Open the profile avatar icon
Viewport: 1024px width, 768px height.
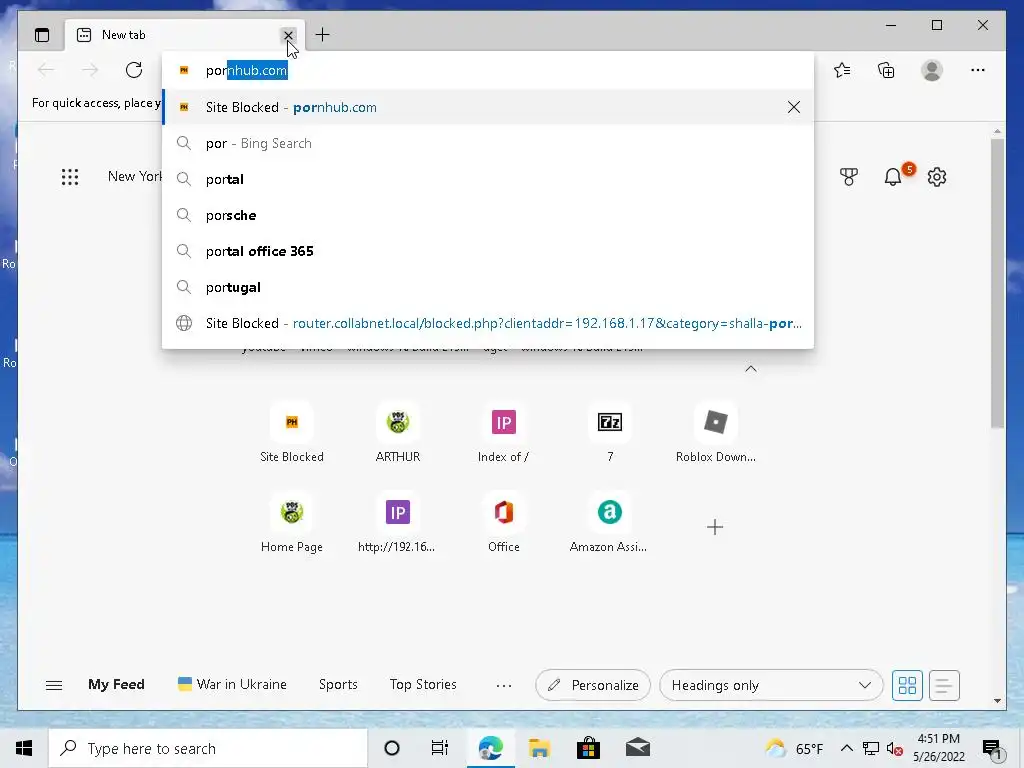(932, 70)
